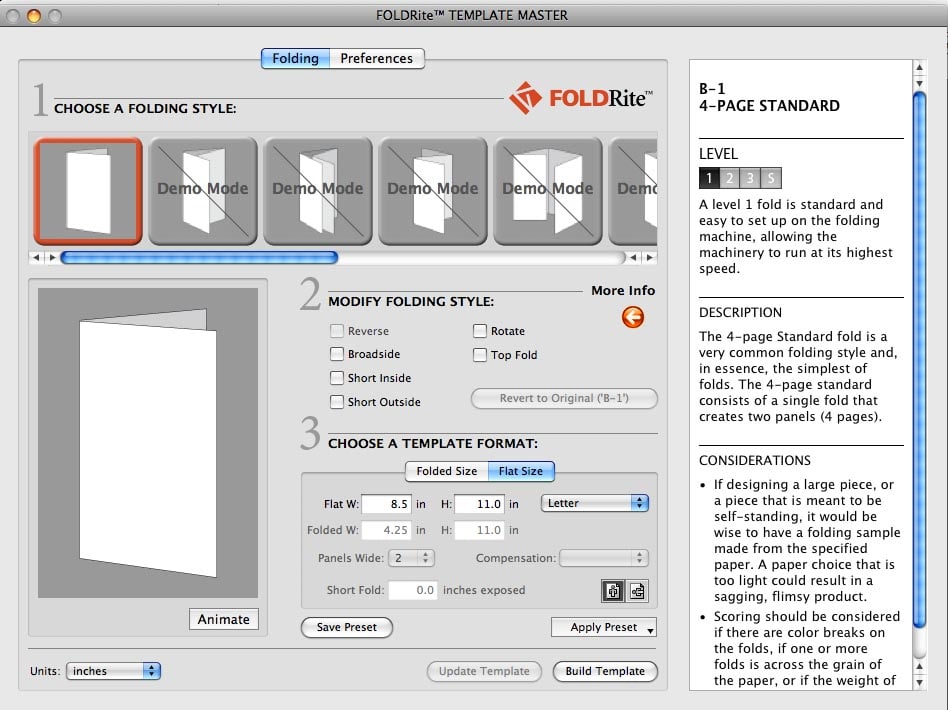Open the Units inches dropdown

tap(114, 671)
